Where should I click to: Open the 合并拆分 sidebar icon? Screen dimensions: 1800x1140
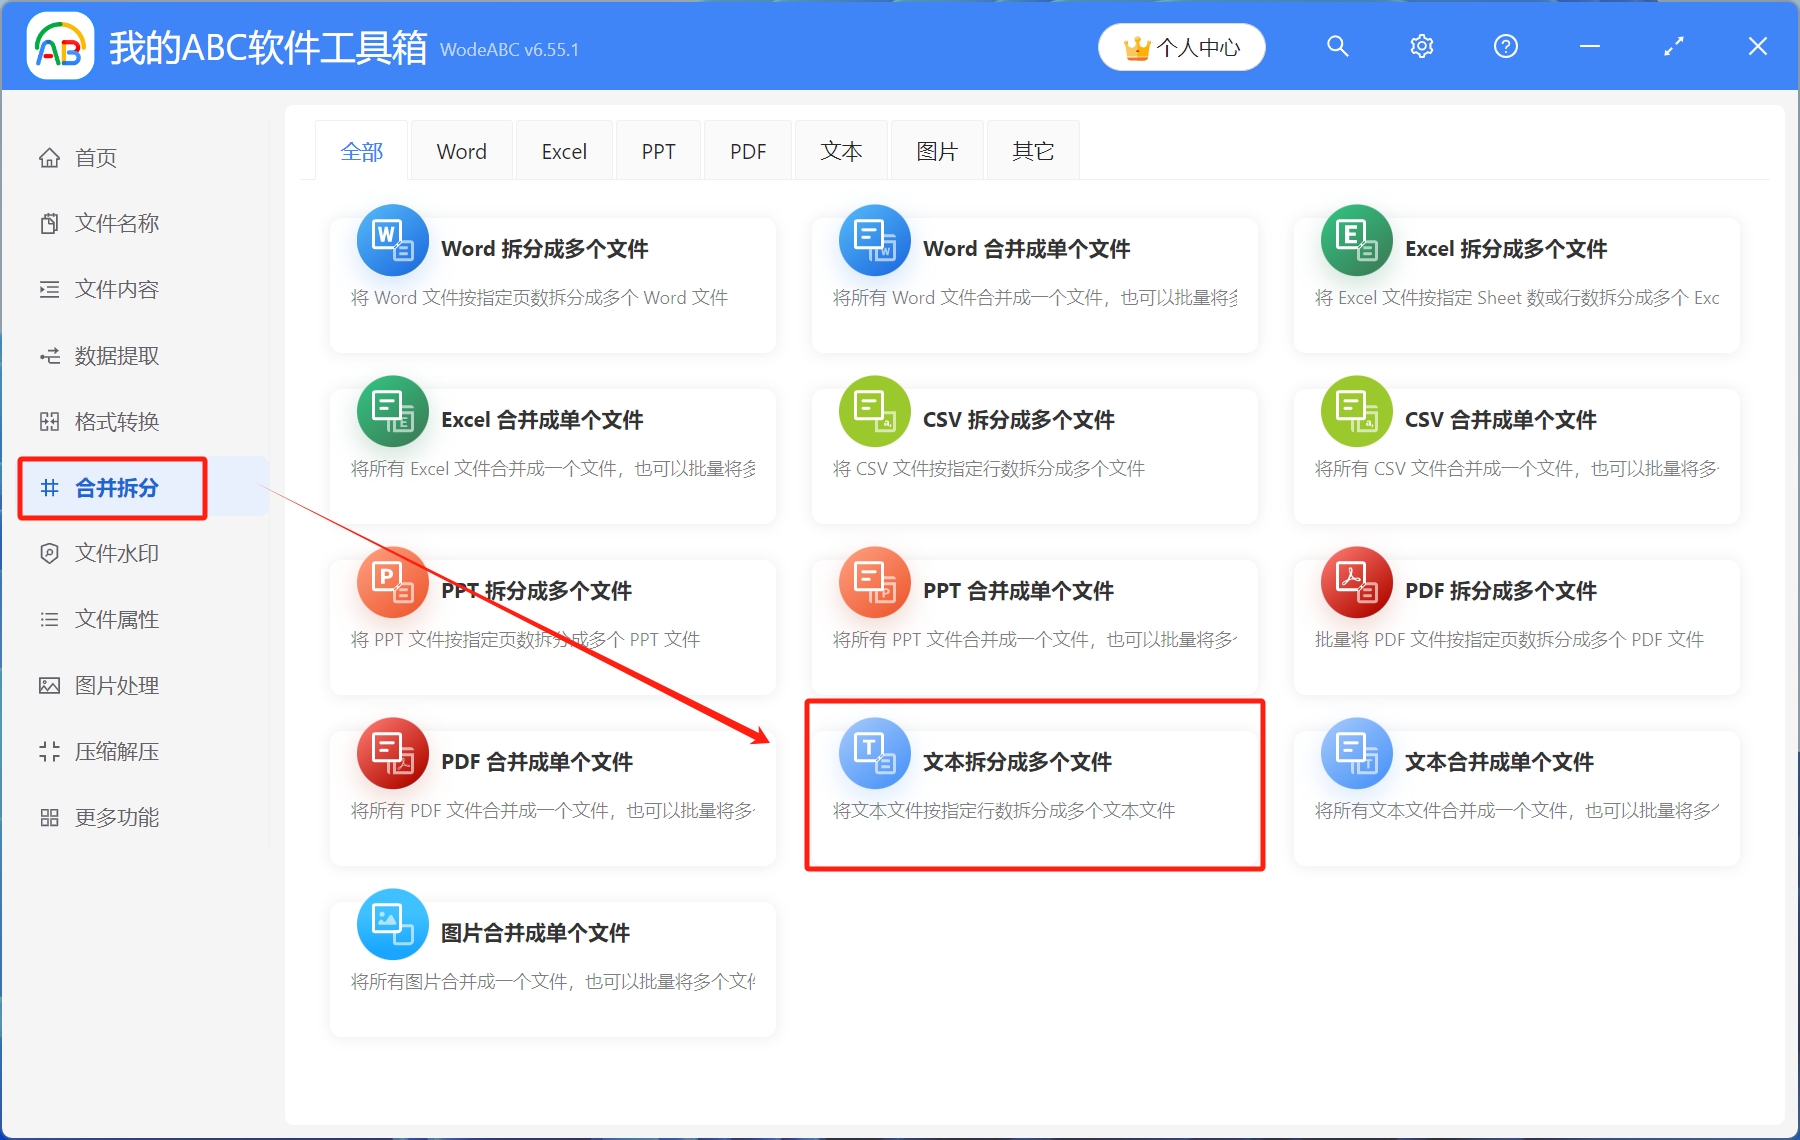[x=49, y=487]
